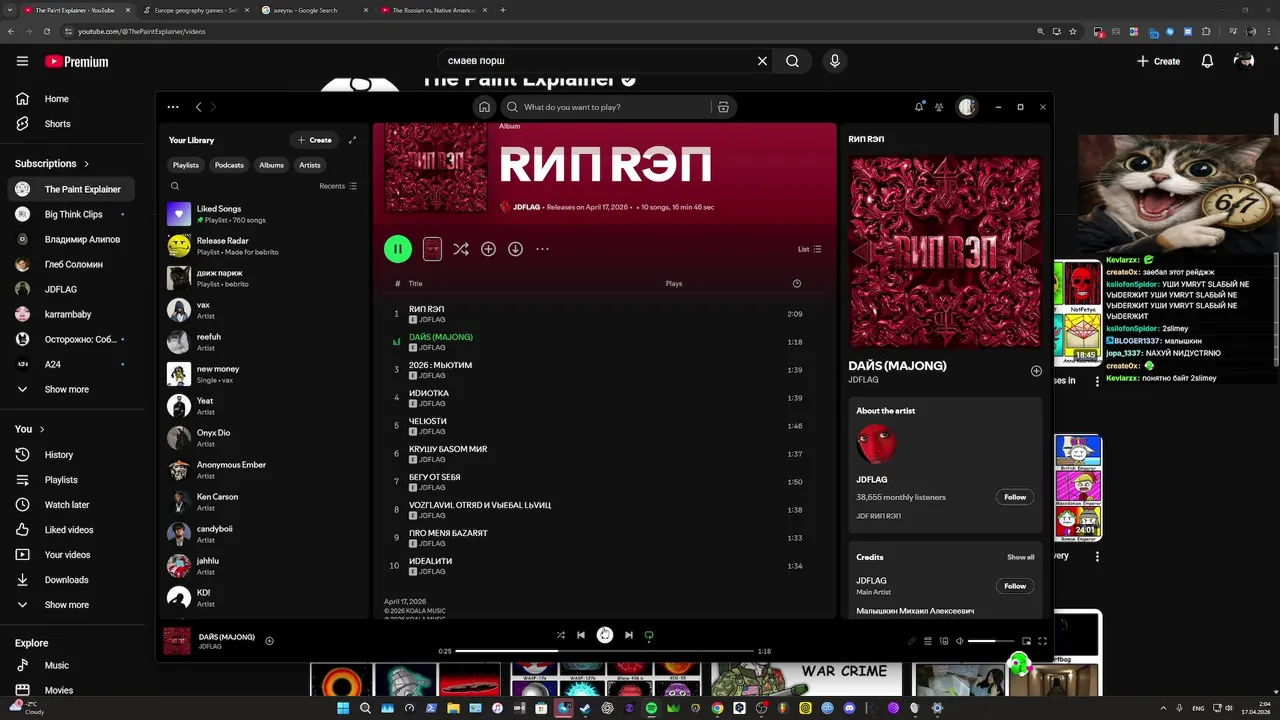This screenshot has width=1280, height=720.
Task: Expand YouTube Subscriptions section
Action: (52, 163)
